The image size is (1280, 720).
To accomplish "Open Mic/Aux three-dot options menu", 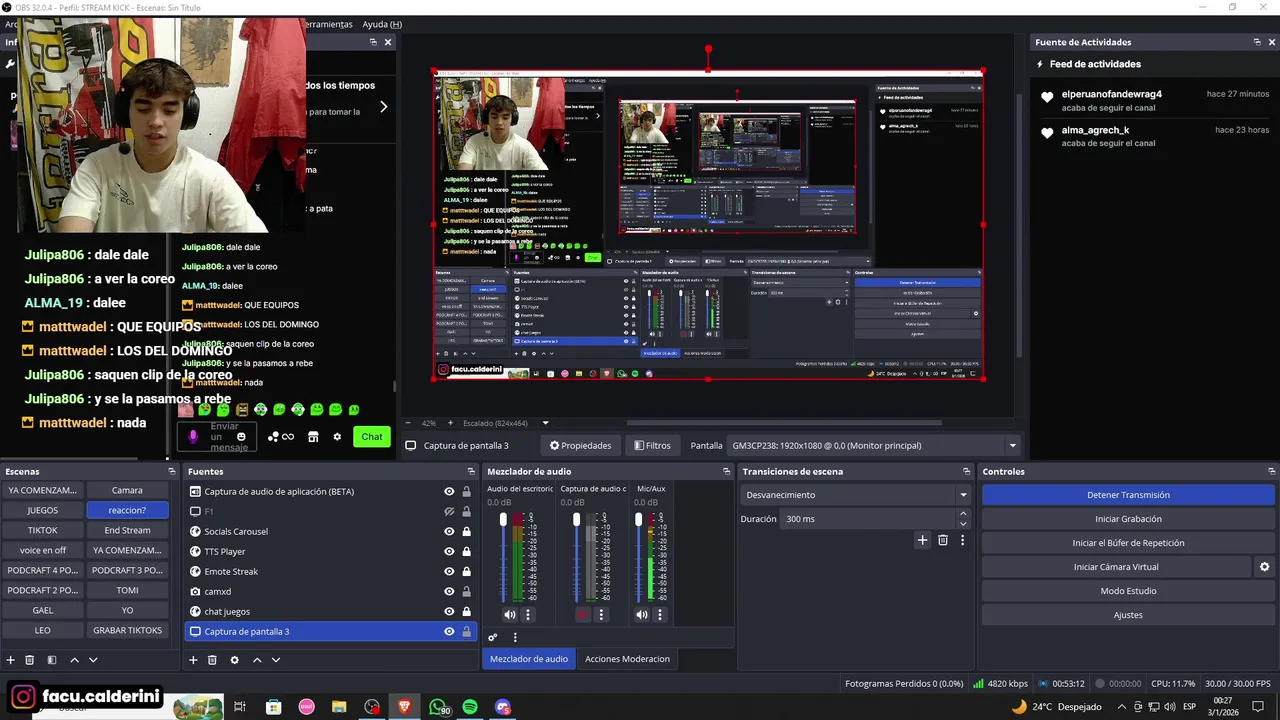I will [660, 615].
